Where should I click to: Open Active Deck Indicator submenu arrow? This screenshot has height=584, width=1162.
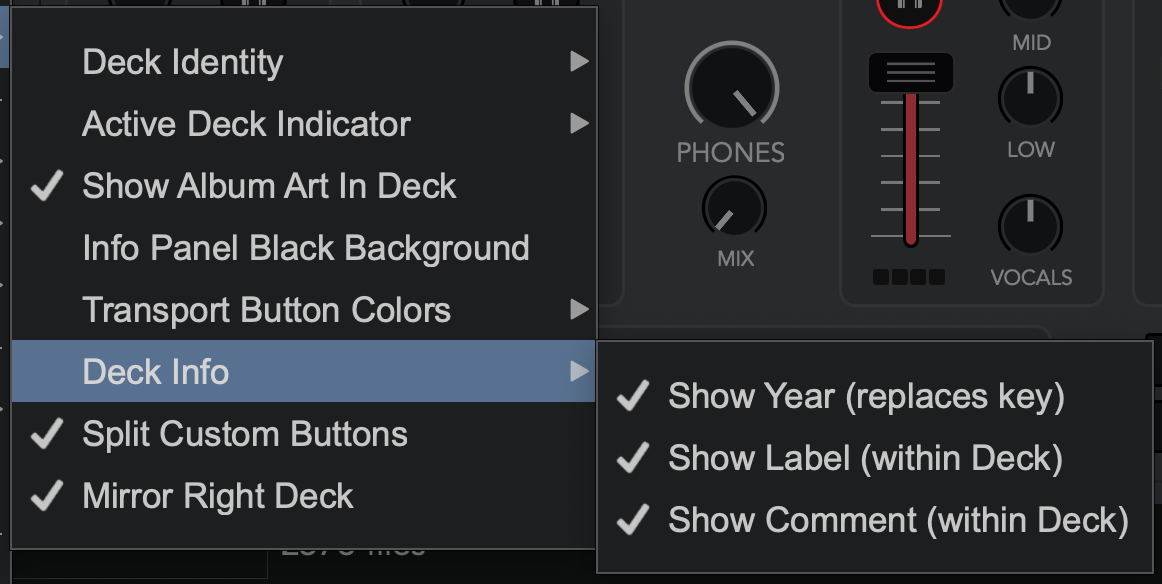pyautogui.click(x=580, y=124)
